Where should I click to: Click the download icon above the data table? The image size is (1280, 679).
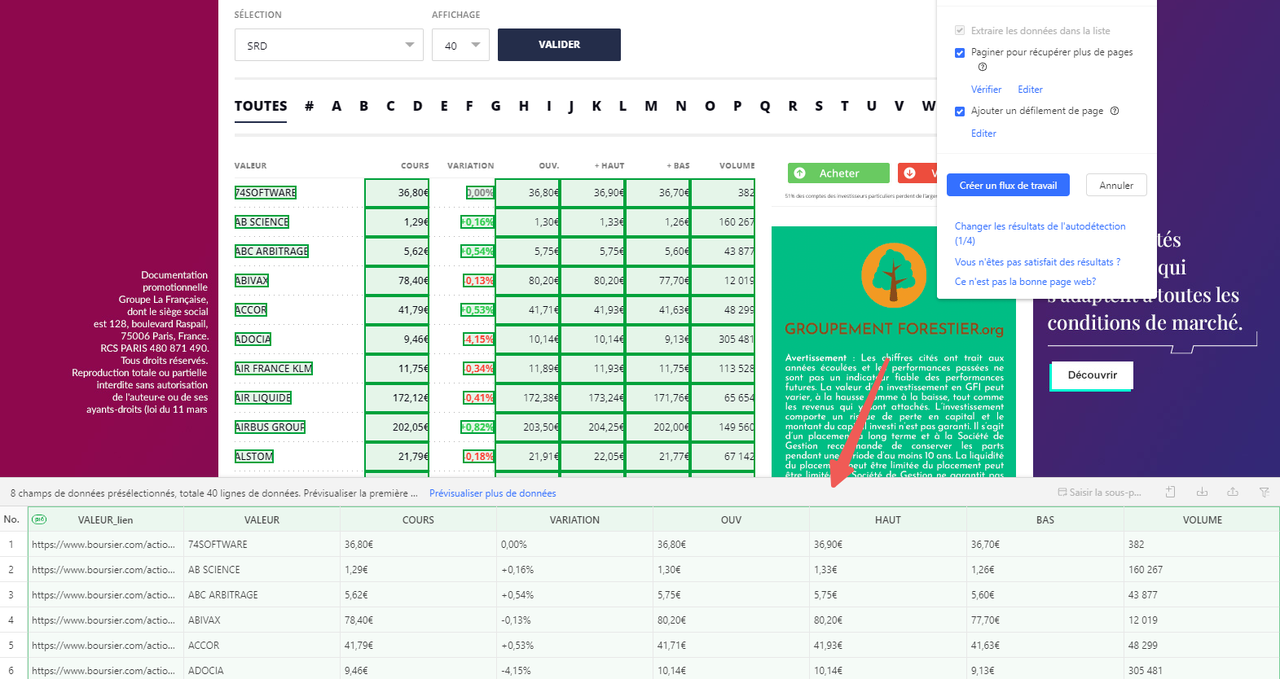tap(1202, 493)
